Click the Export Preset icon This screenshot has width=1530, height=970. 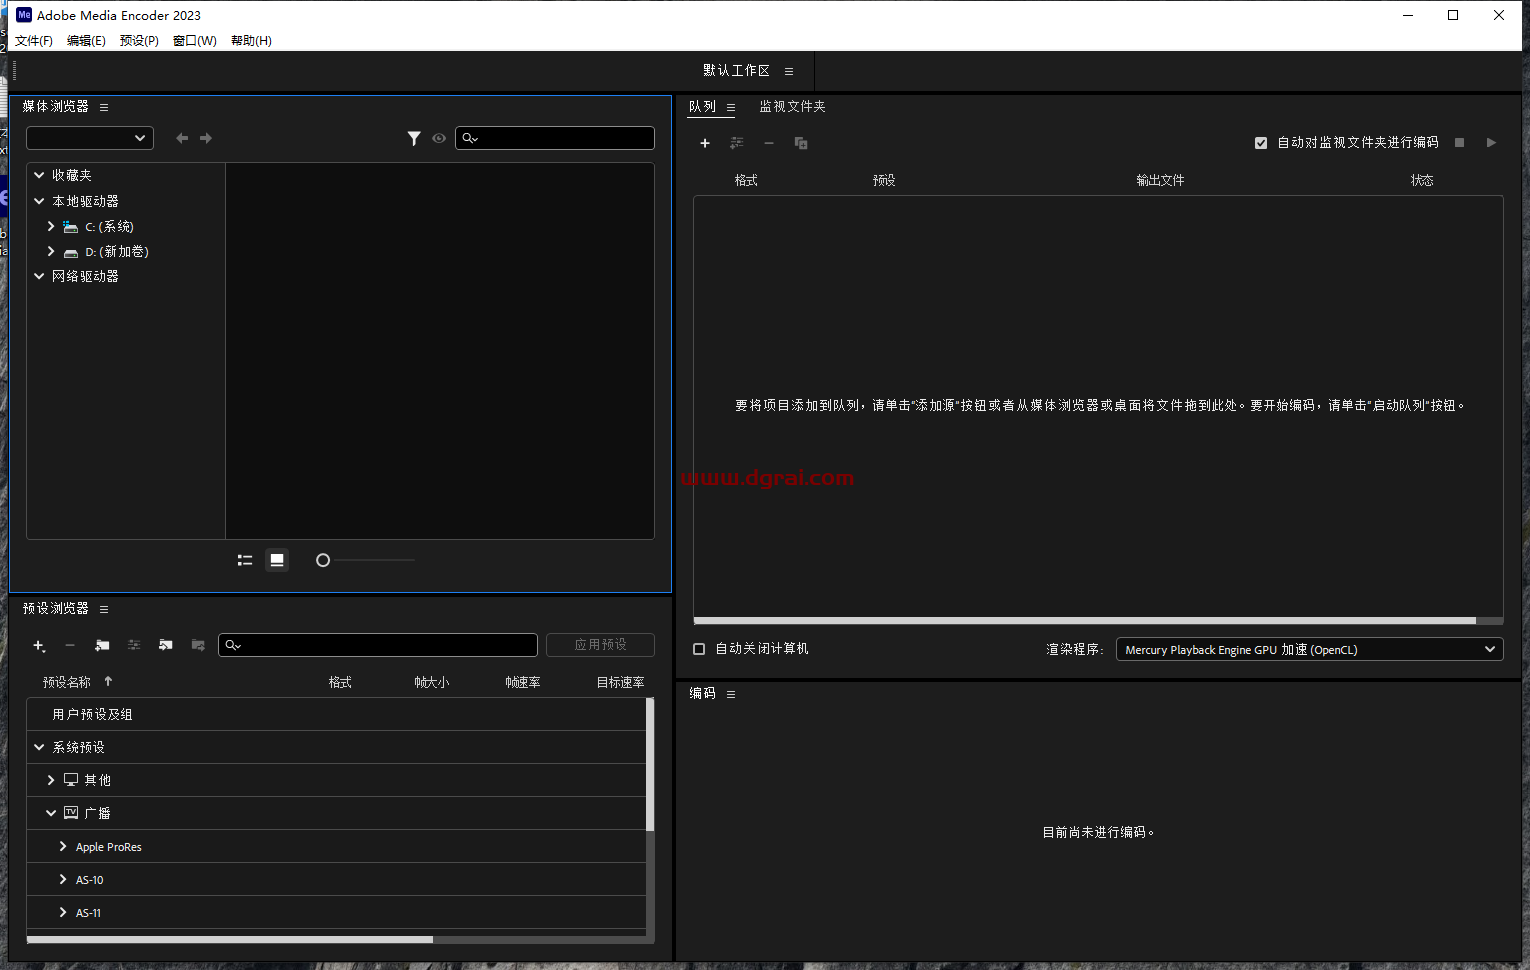(198, 645)
